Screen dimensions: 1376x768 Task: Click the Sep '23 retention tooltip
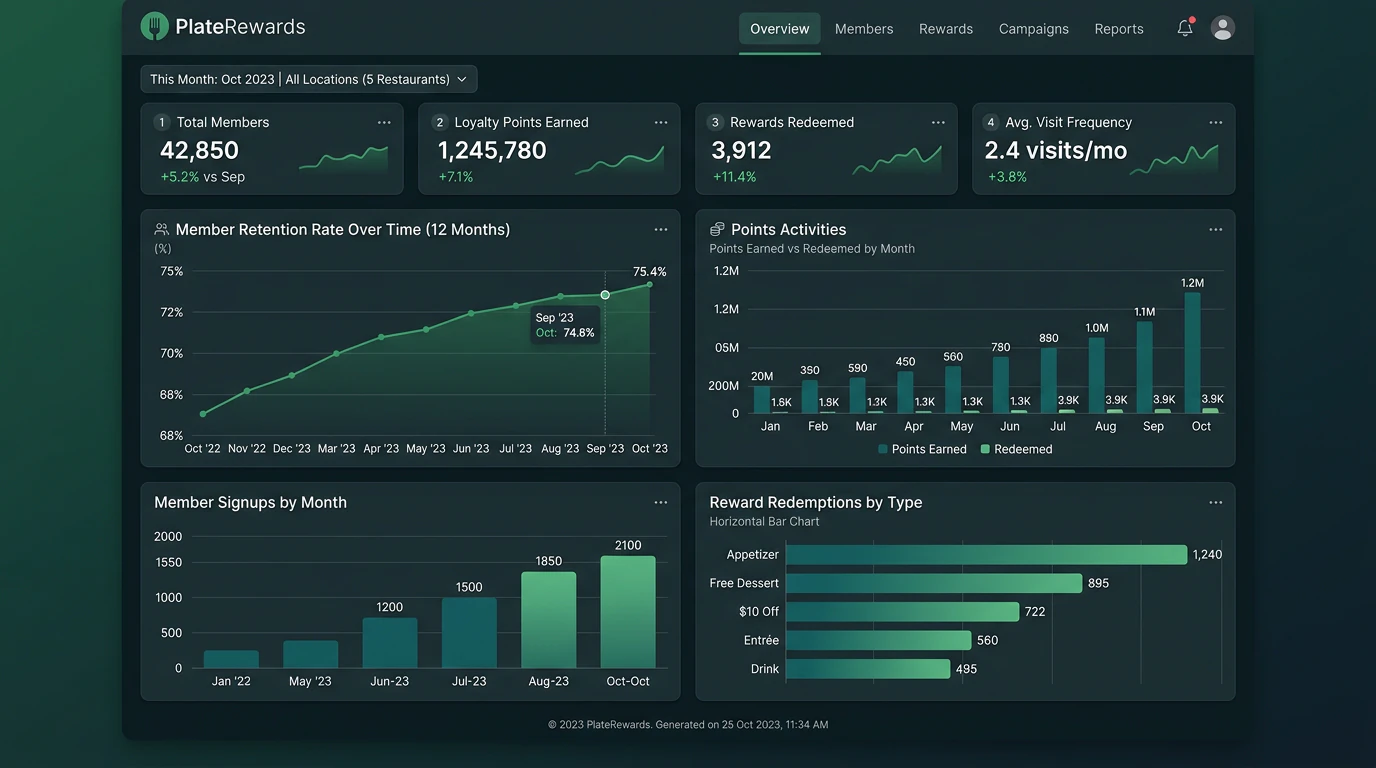(x=565, y=325)
